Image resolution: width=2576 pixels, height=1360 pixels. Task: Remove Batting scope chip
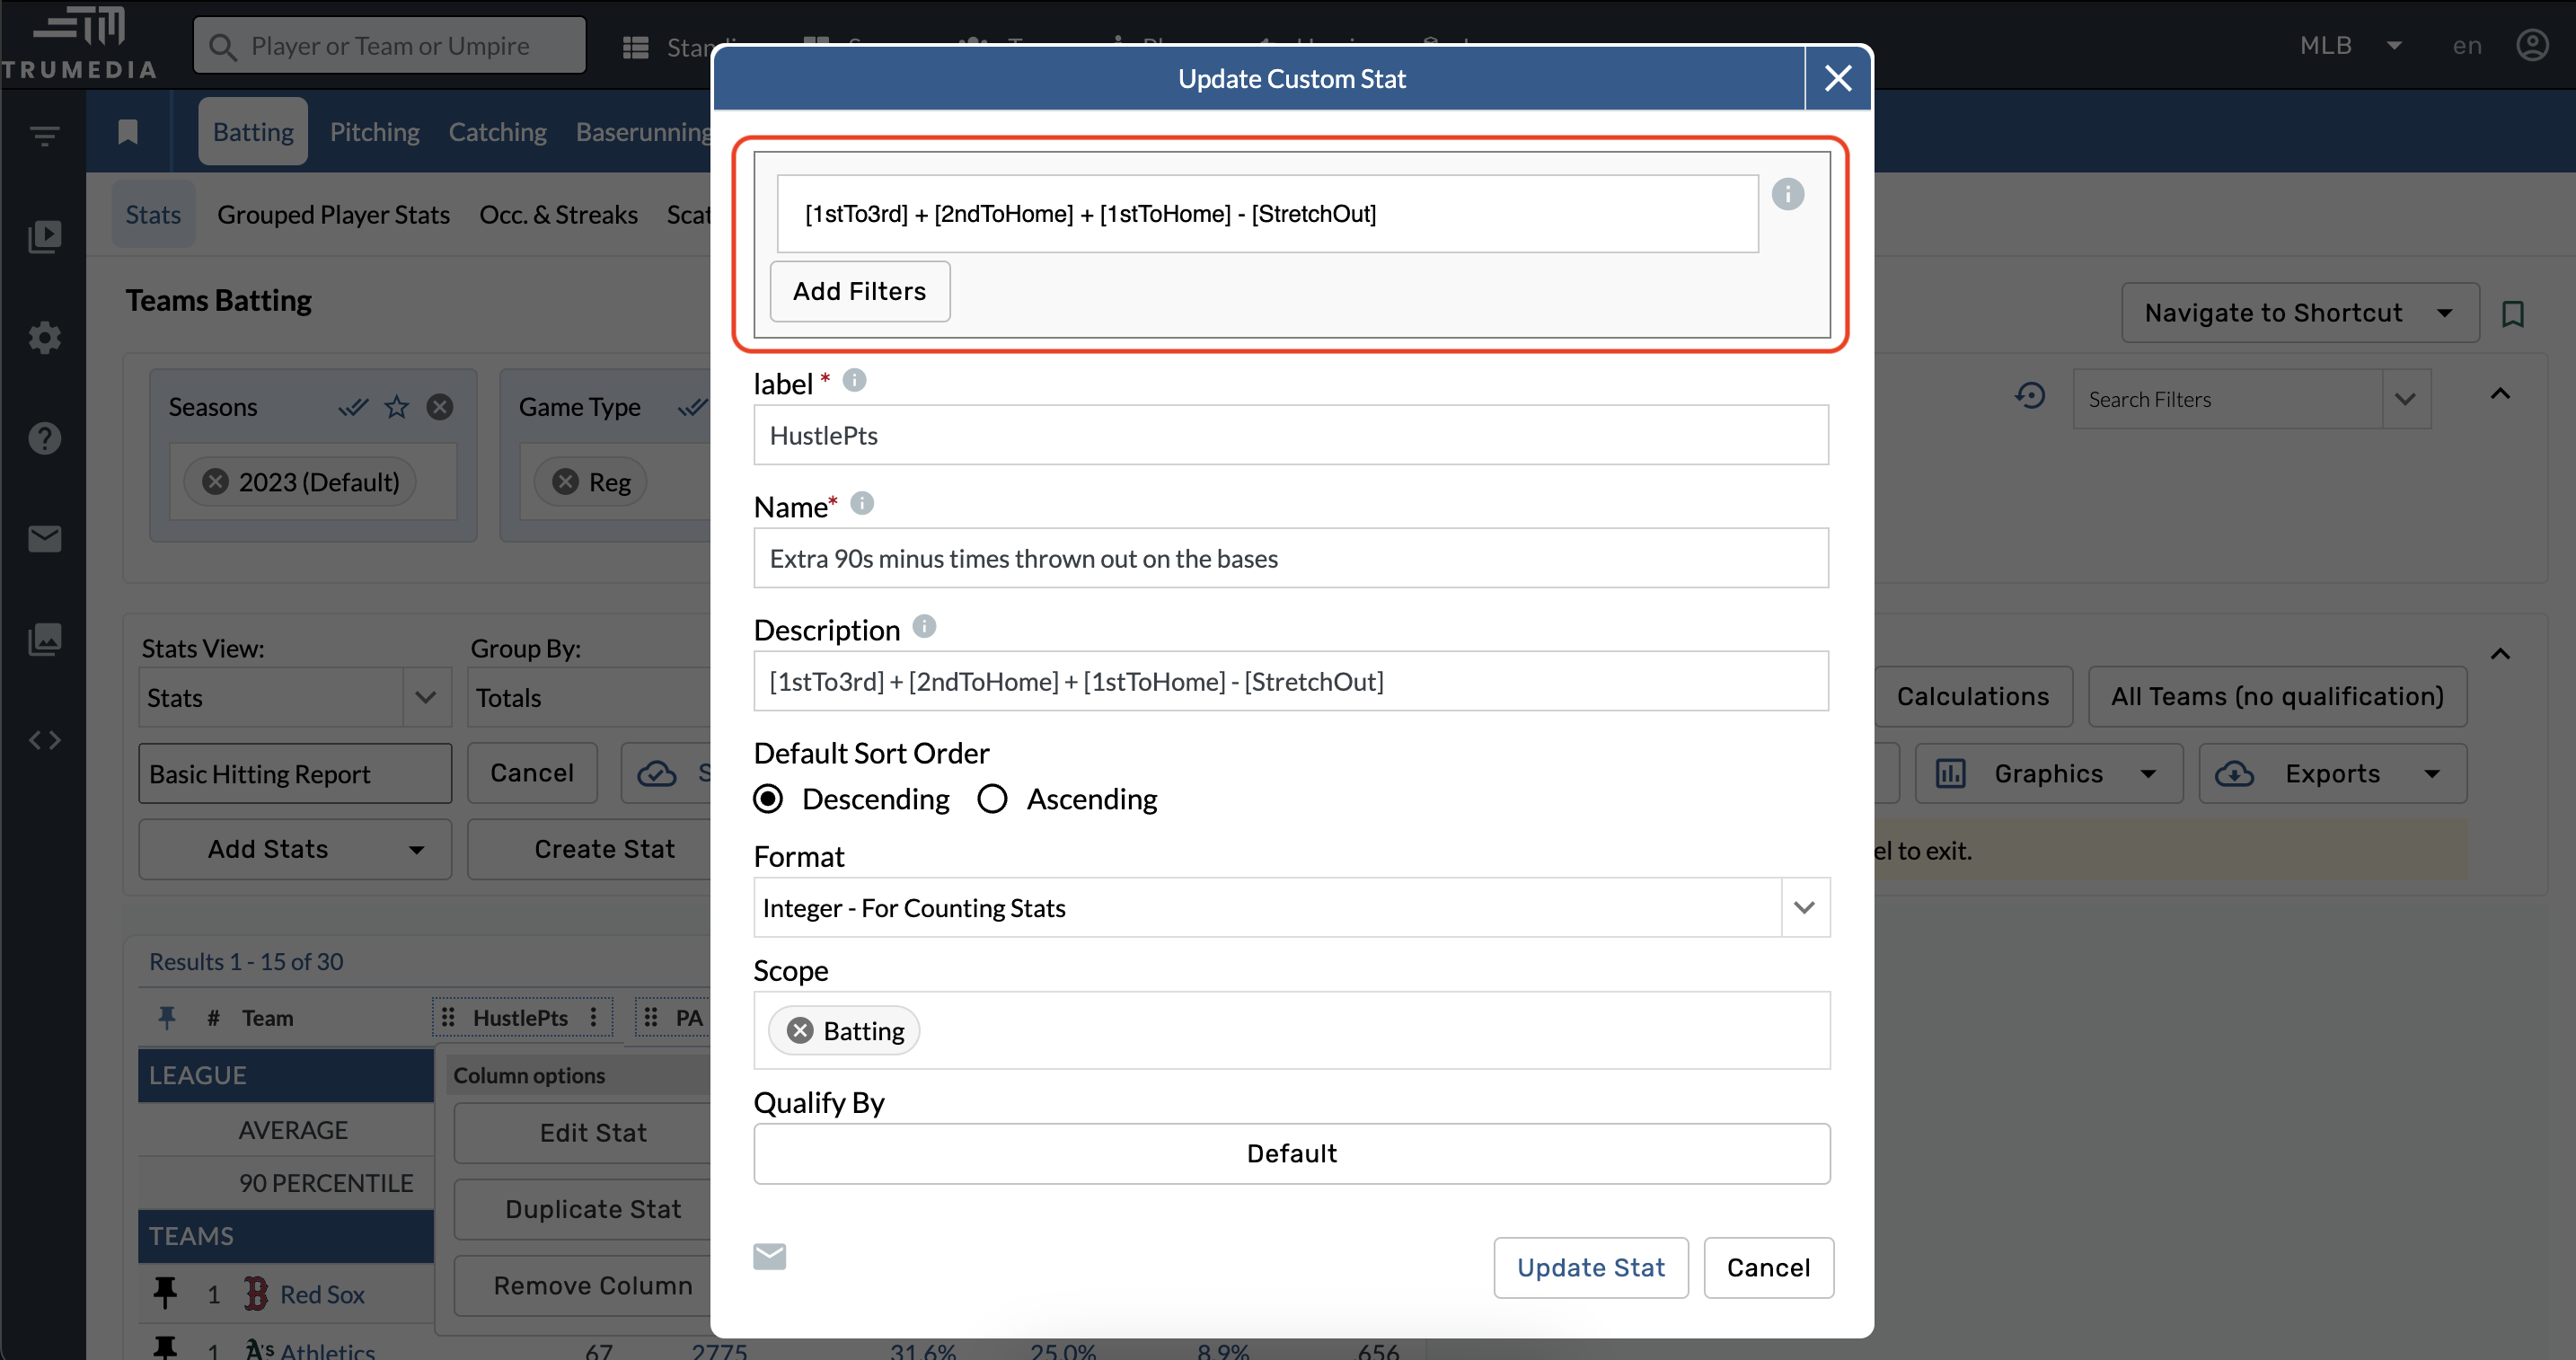tap(800, 1030)
